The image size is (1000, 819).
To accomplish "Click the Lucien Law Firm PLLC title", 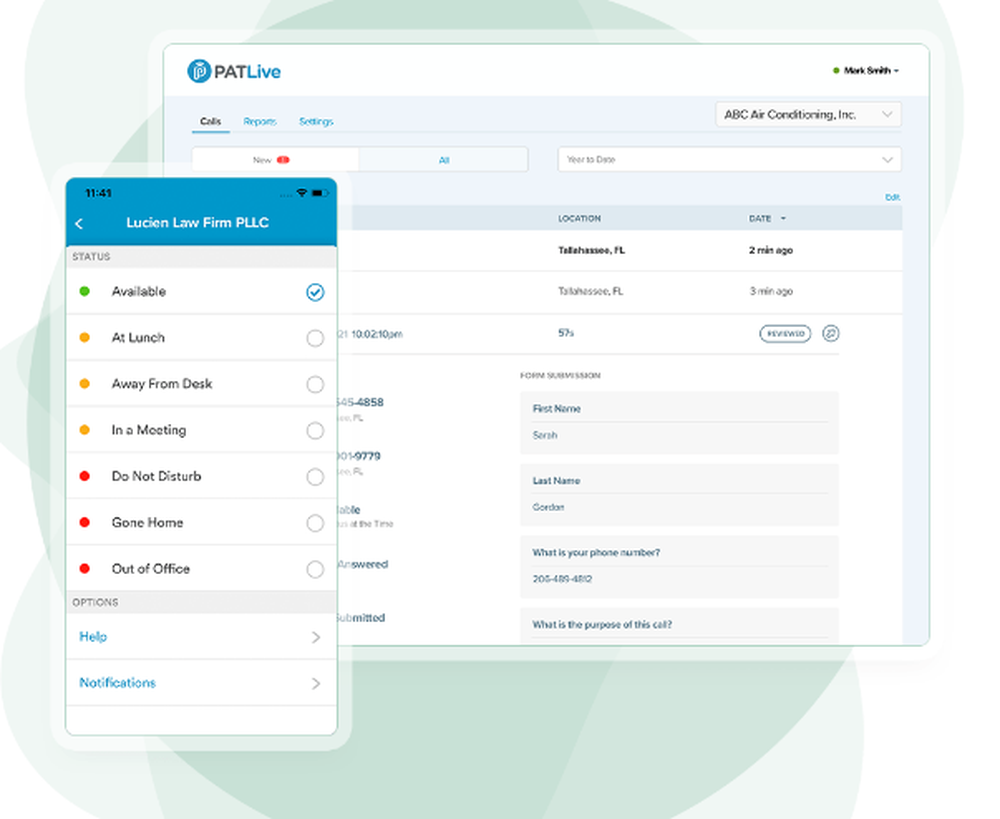I will tap(197, 223).
